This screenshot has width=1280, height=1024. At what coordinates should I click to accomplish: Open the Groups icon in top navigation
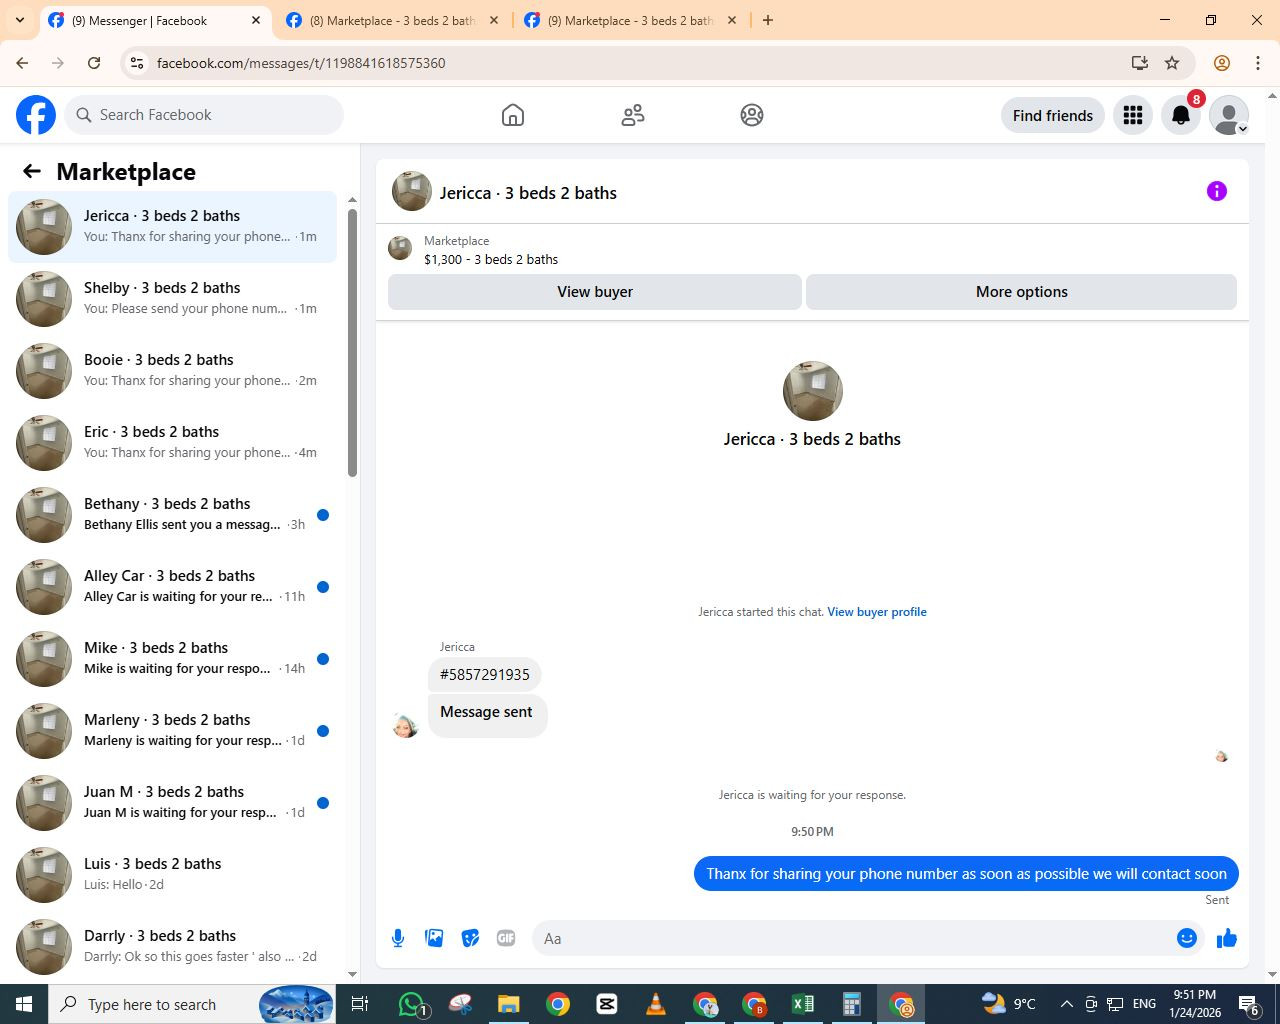(752, 115)
